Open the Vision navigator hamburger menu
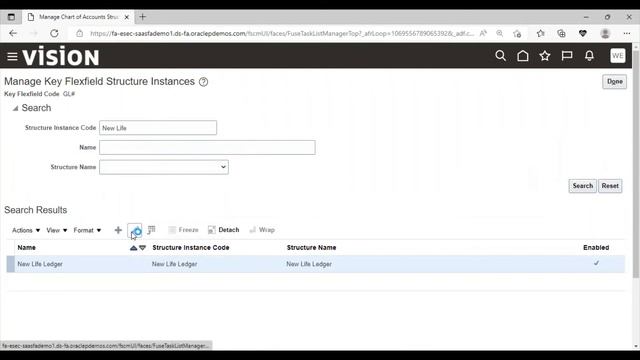Image resolution: width=640 pixels, height=360 pixels. point(12,56)
